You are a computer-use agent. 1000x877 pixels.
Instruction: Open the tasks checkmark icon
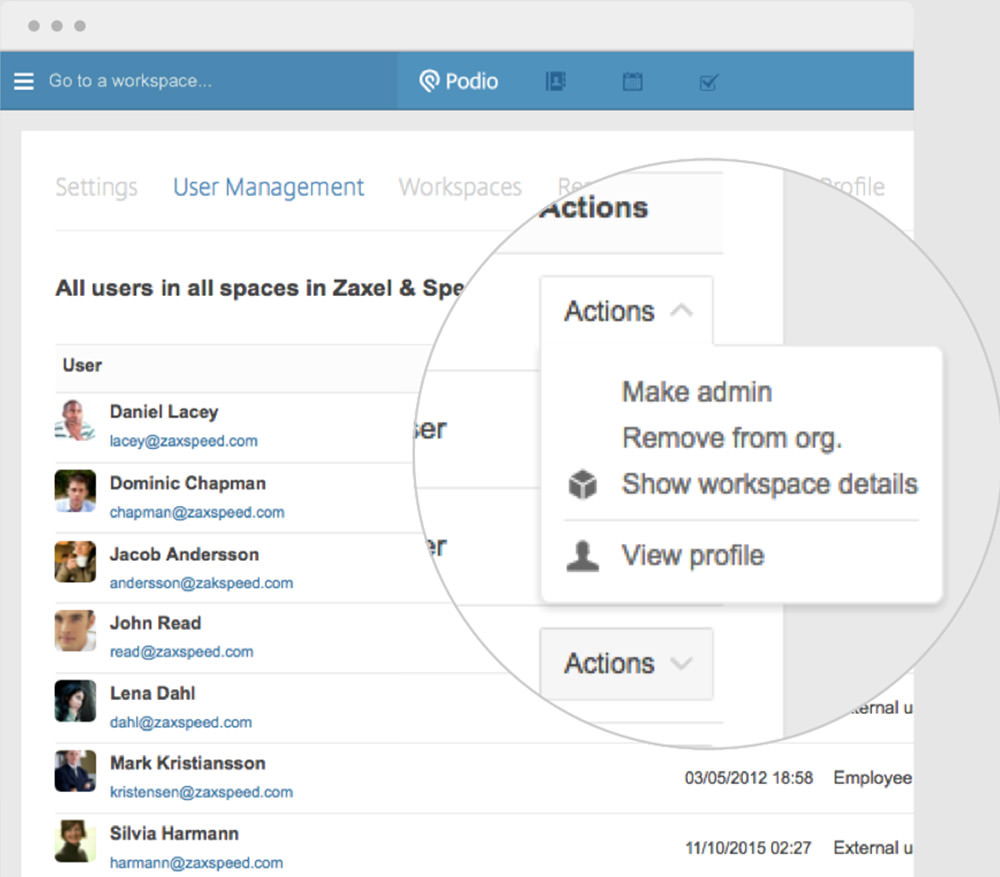709,82
